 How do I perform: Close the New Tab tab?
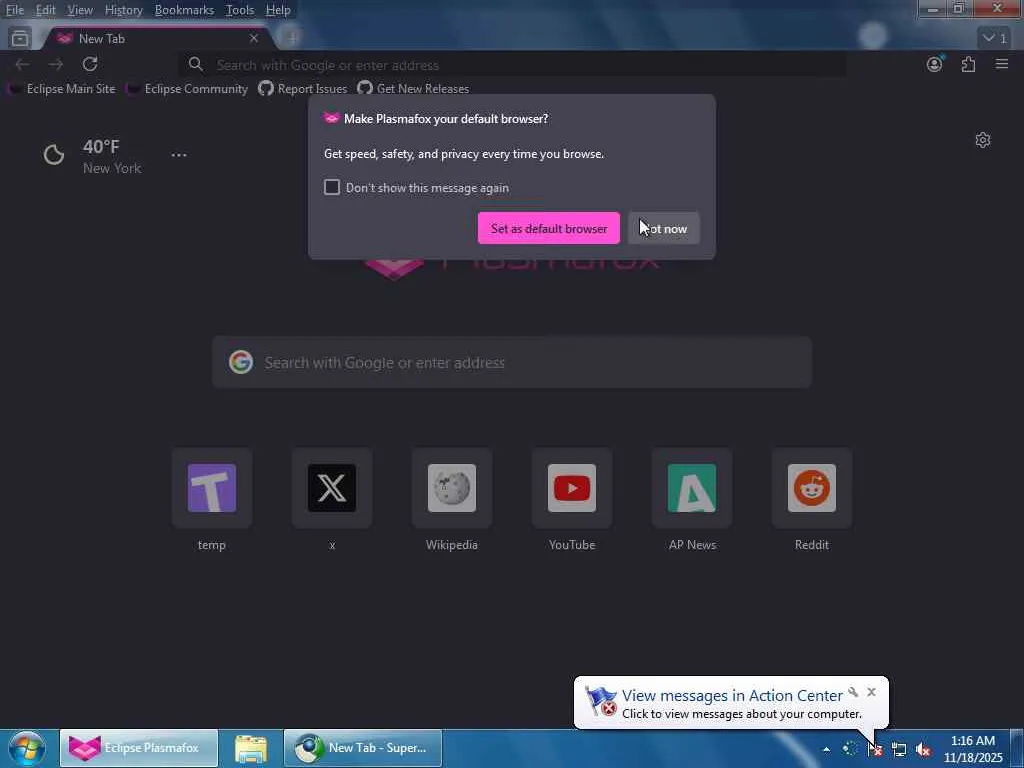pyautogui.click(x=254, y=39)
